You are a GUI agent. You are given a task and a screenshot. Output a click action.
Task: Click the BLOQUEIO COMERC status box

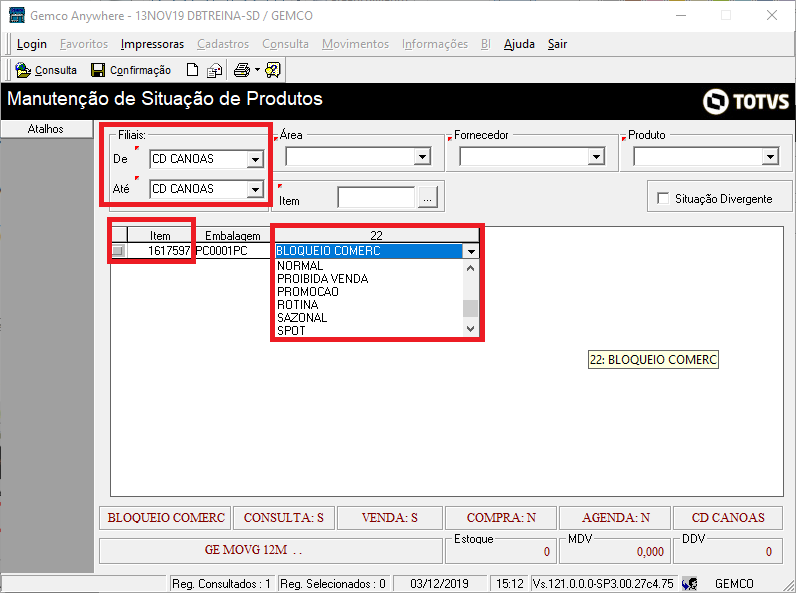tap(165, 518)
